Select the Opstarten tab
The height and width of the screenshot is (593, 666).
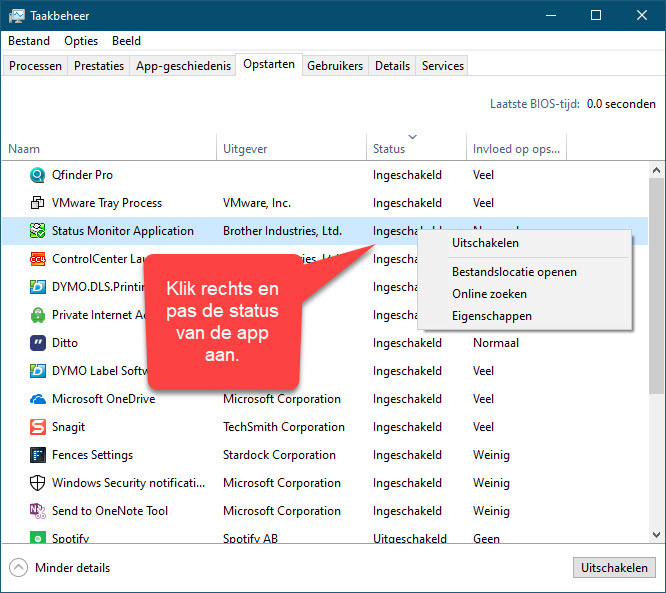269,65
